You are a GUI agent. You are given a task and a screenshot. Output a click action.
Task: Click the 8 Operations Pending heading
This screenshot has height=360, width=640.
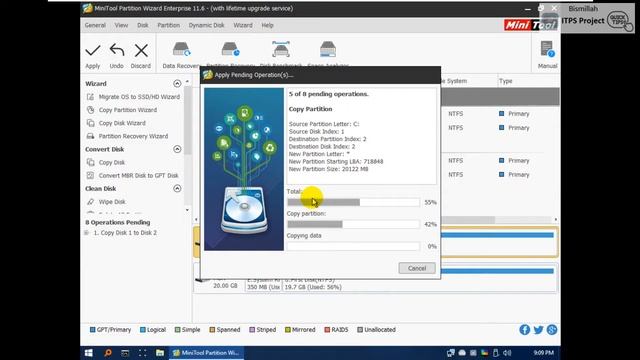(118, 222)
